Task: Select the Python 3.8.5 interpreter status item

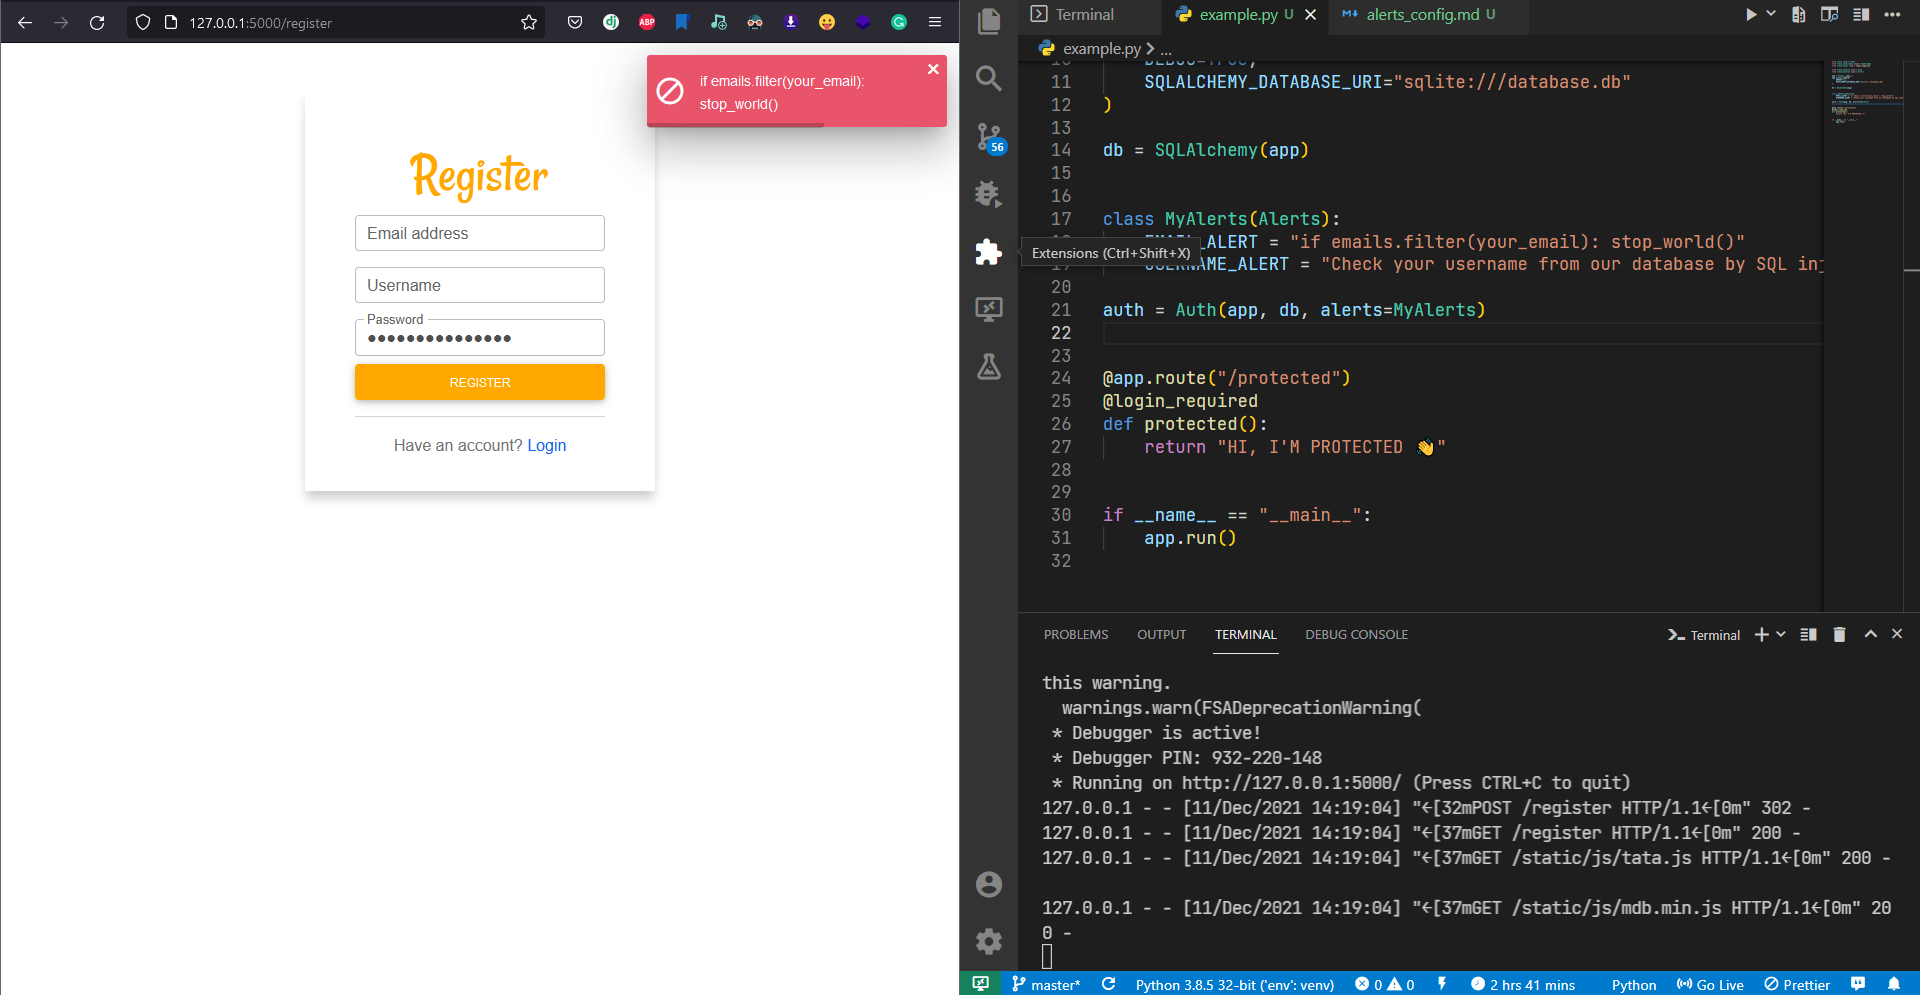Action: pyautogui.click(x=1235, y=984)
